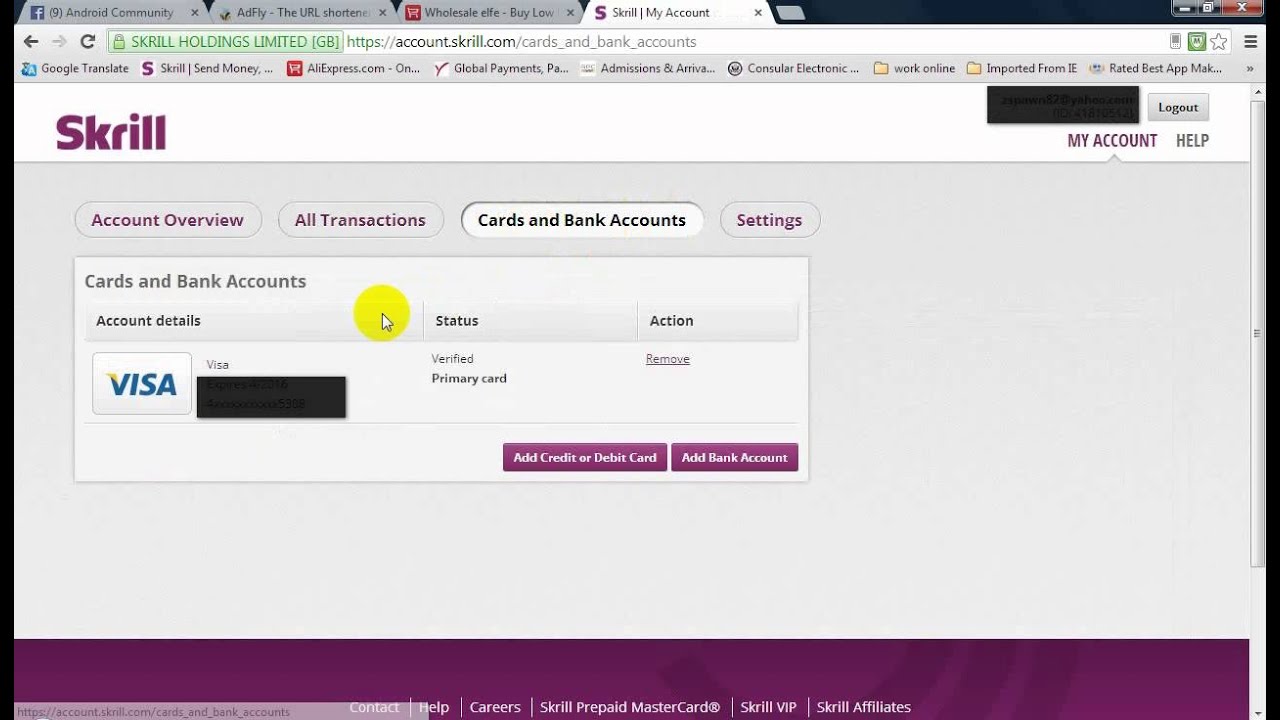1280x720 pixels.
Task: Click the Primary card label
Action: pos(469,378)
